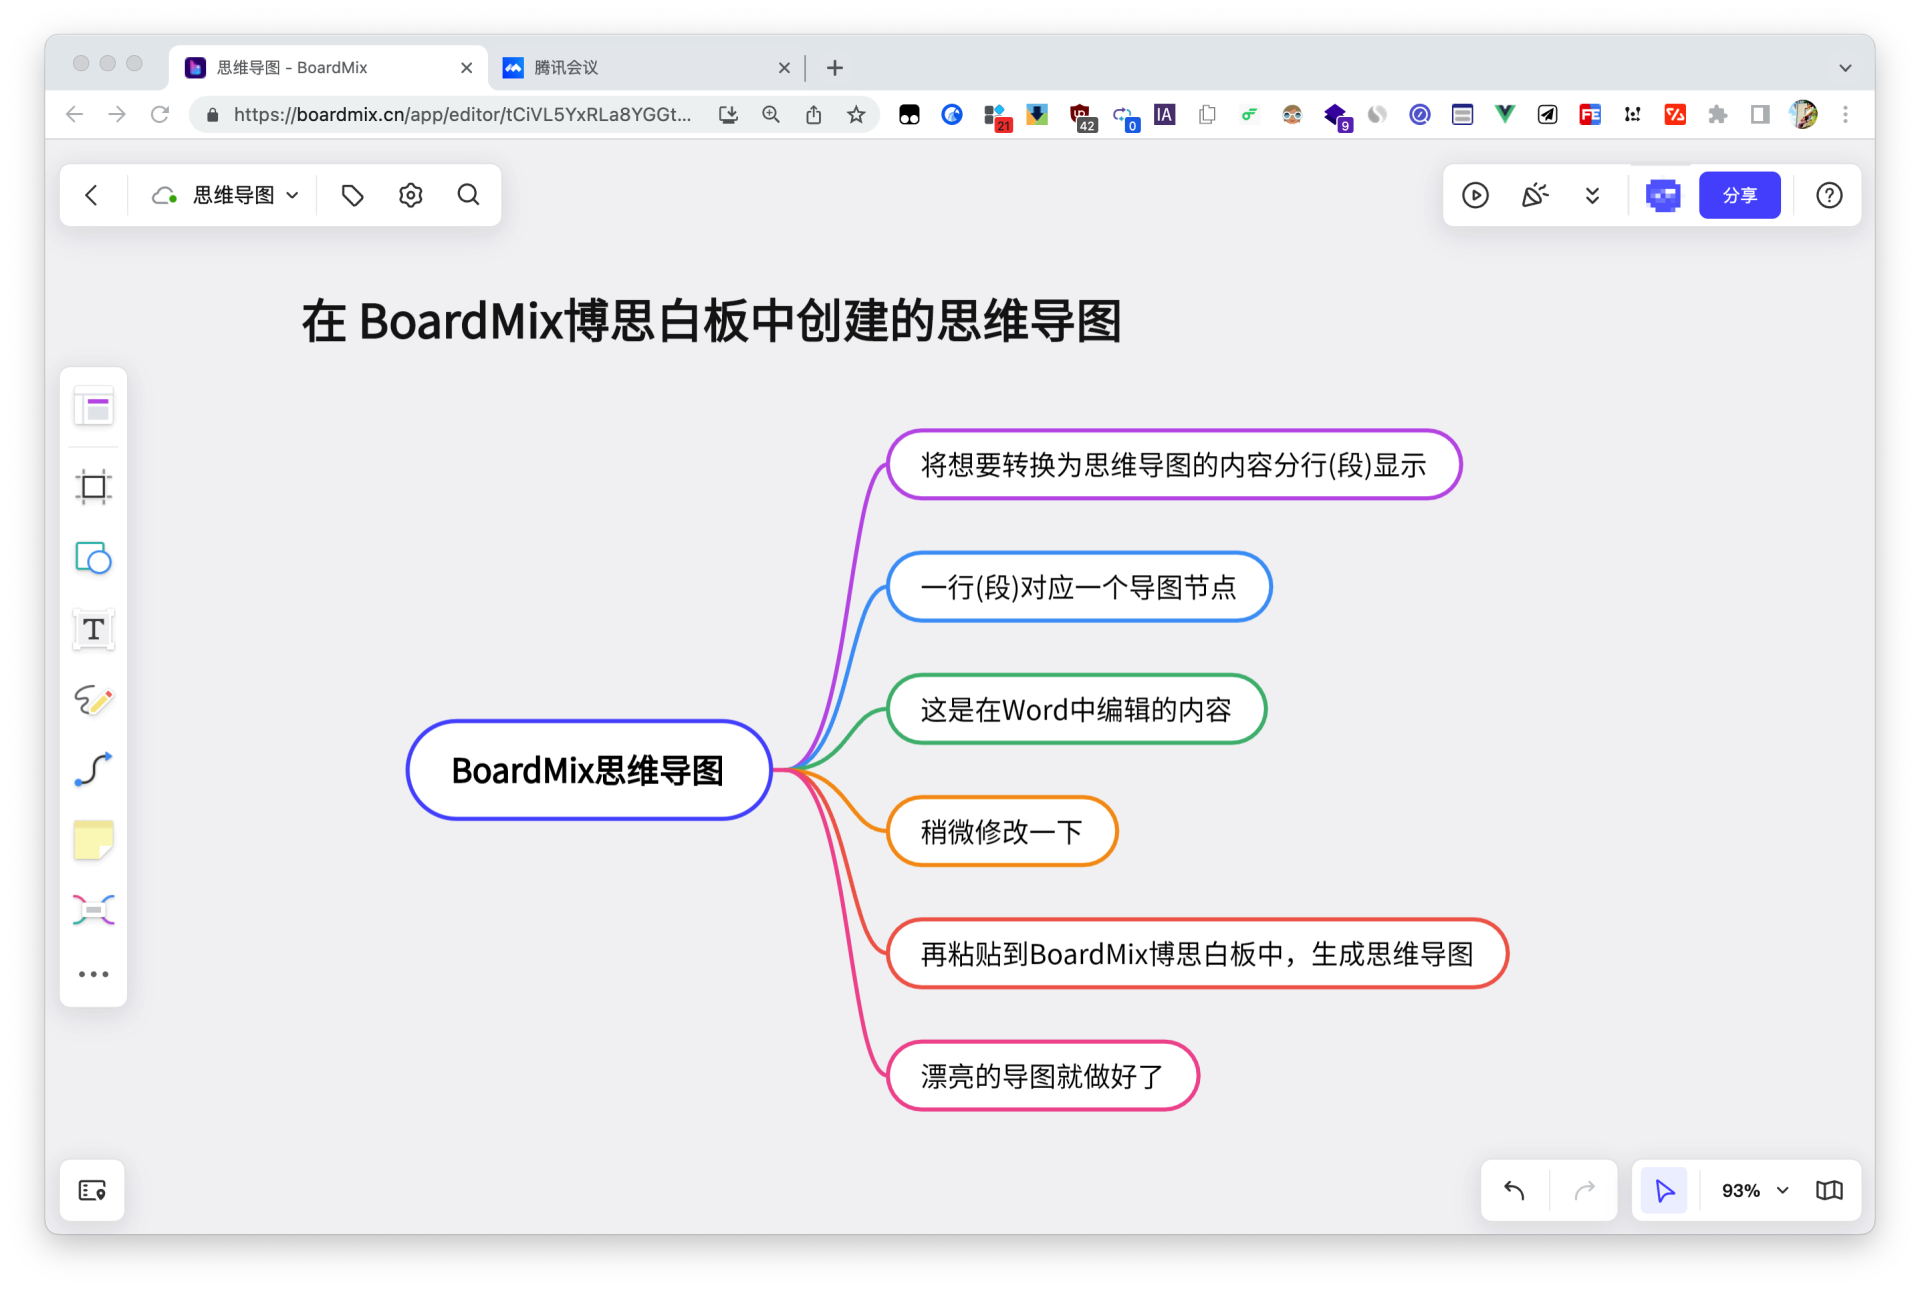Close the BoardMix tab
The height and width of the screenshot is (1290, 1920).
tap(466, 68)
